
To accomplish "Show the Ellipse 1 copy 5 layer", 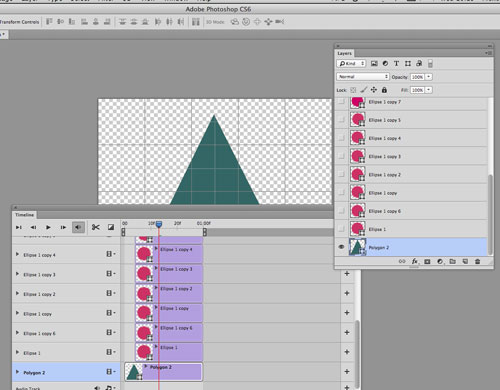I will point(341,119).
